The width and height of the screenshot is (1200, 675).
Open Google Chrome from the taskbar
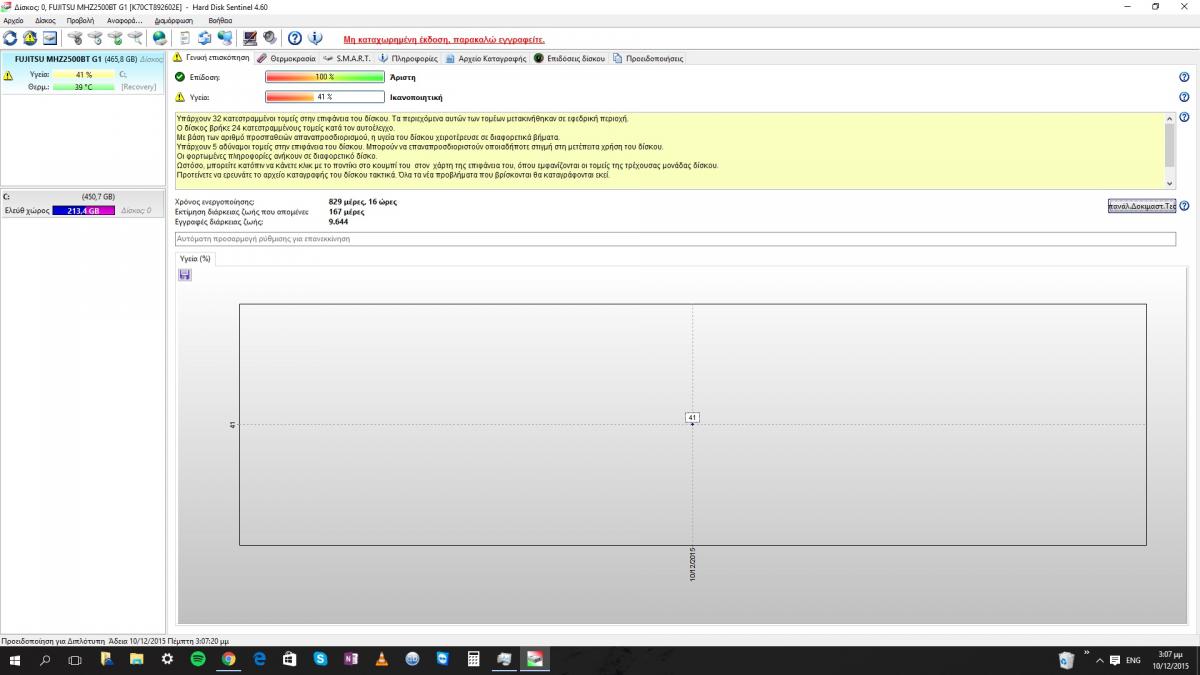(228, 660)
